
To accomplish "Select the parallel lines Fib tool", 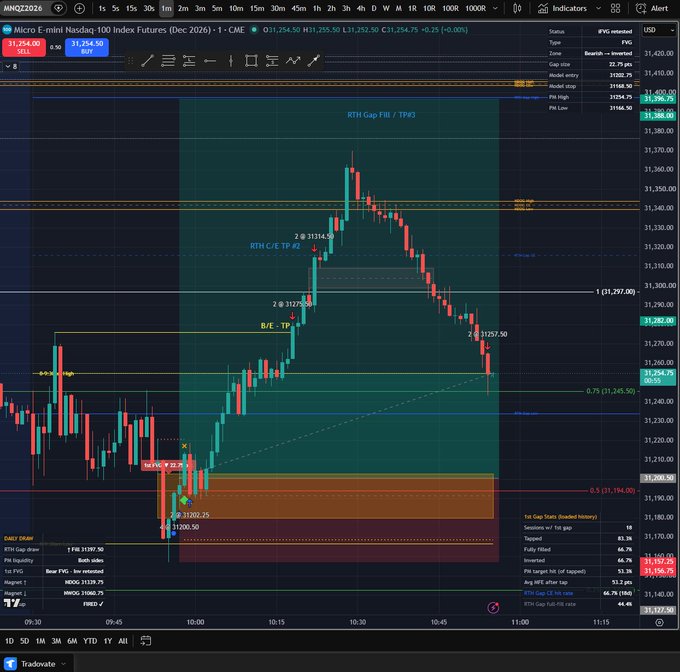I will click(168, 61).
